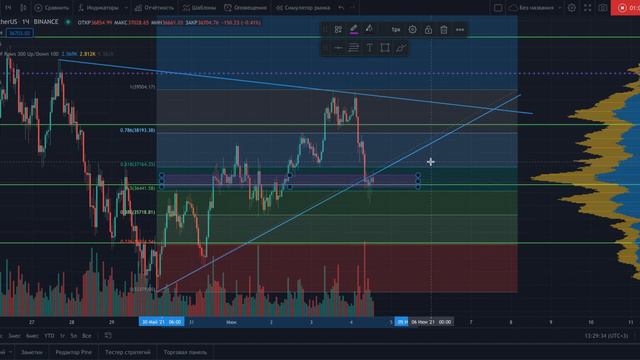
Task: Select top-left handle of purple rectangle
Action: 162,176
